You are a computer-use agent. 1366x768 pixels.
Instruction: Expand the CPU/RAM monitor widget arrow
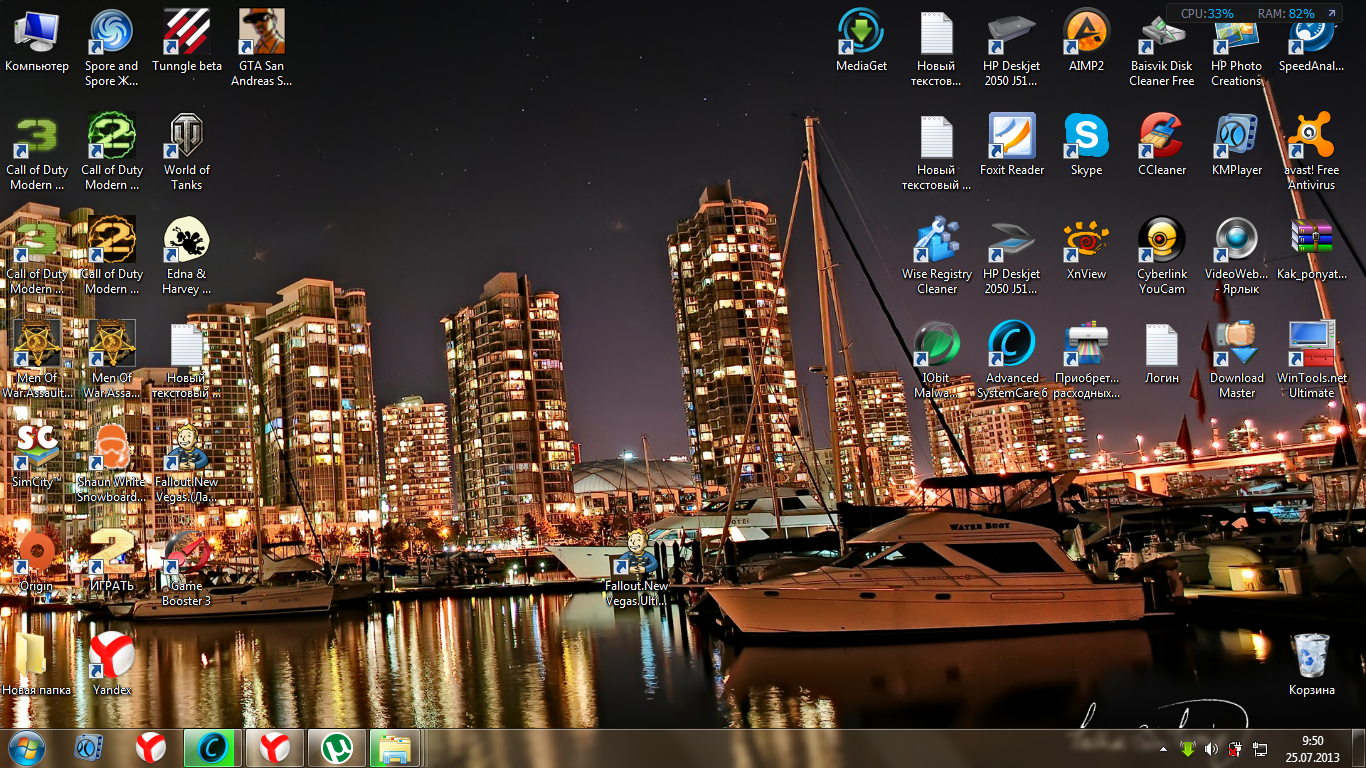1331,14
